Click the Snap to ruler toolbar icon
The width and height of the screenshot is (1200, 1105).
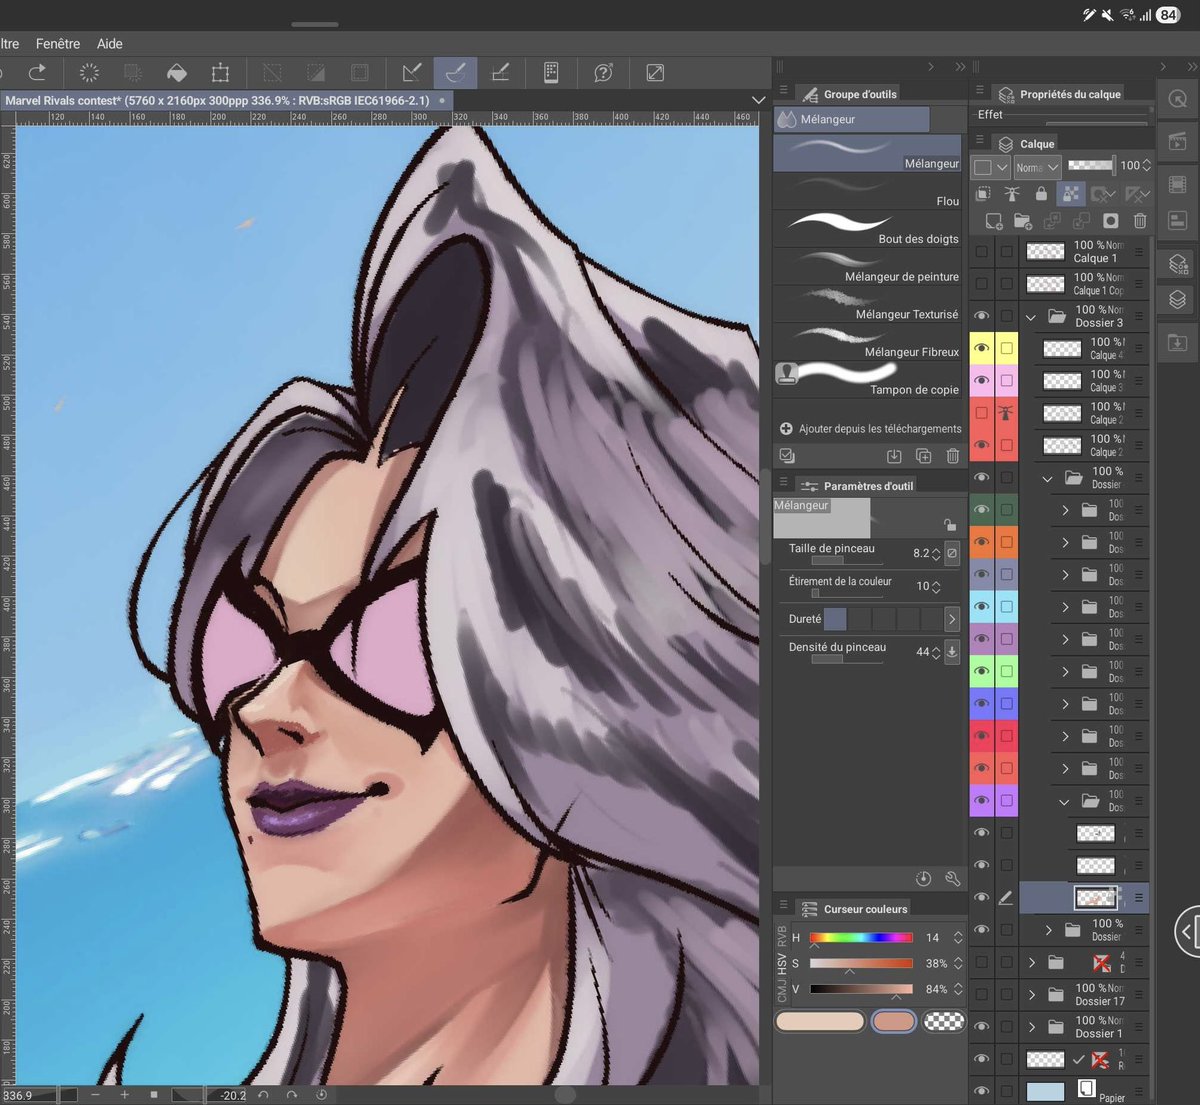coord(411,72)
